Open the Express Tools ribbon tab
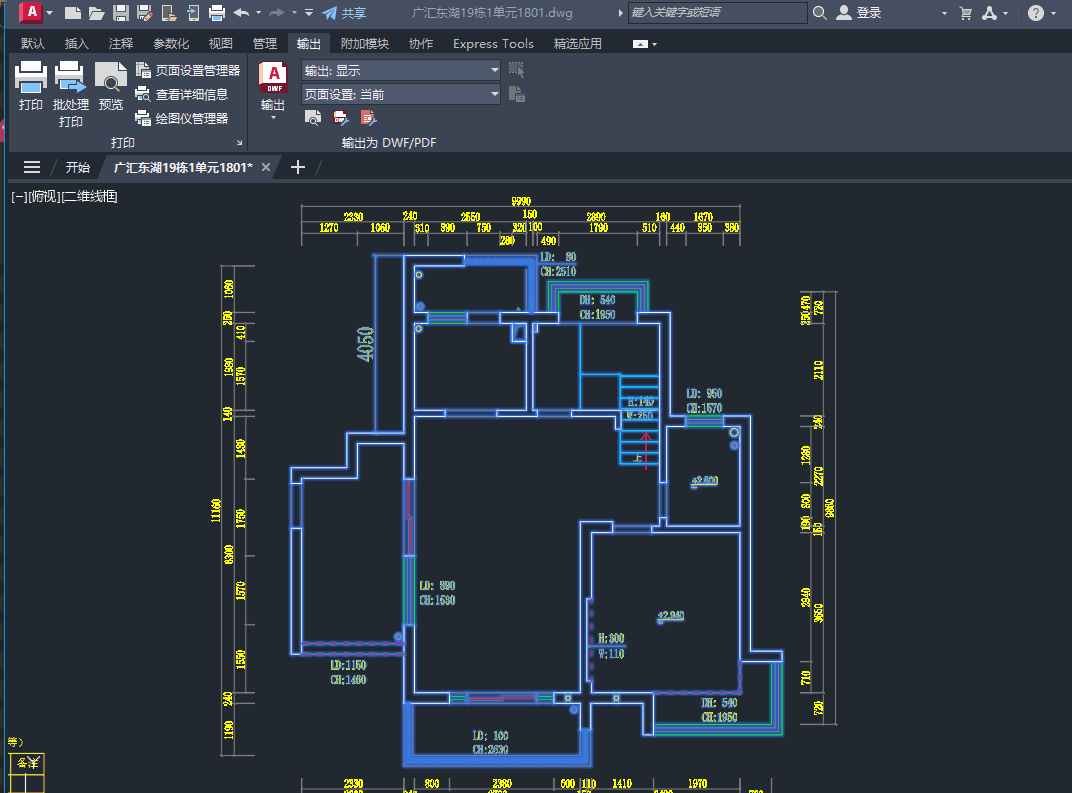Viewport: 1072px width, 793px height. [493, 44]
